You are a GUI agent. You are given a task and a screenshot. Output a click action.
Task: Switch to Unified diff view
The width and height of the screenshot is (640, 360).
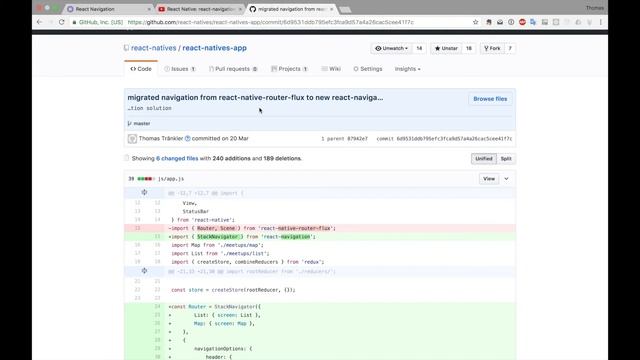pyautogui.click(x=484, y=158)
